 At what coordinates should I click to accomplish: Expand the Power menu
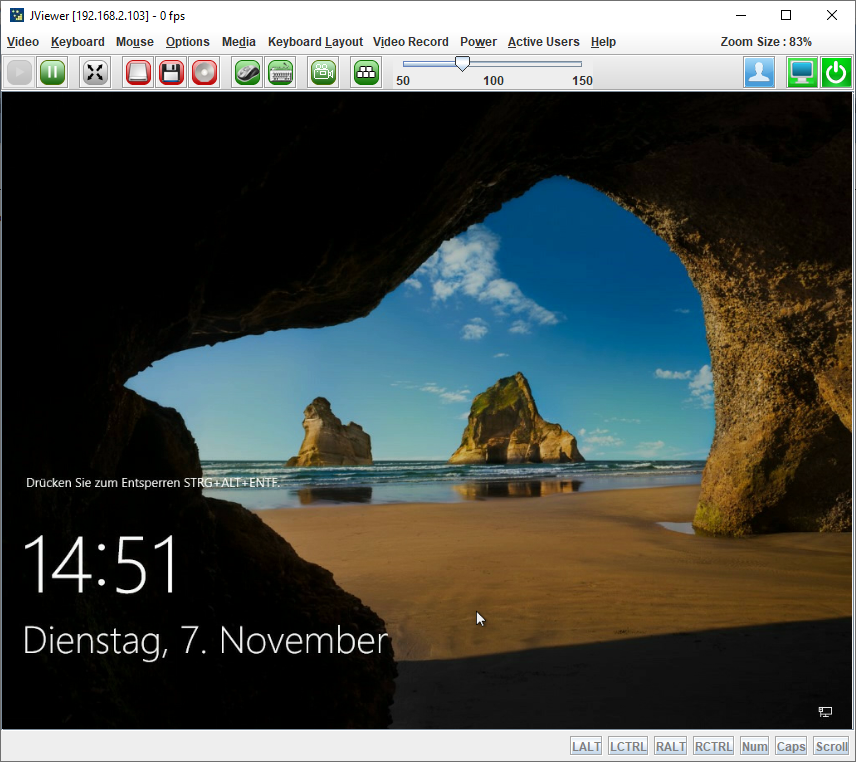click(478, 42)
